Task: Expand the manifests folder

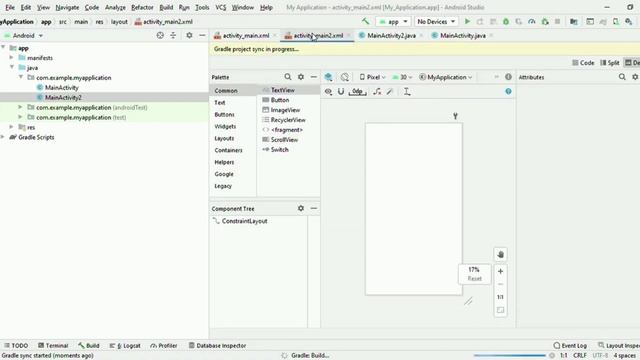Action: click(x=11, y=58)
